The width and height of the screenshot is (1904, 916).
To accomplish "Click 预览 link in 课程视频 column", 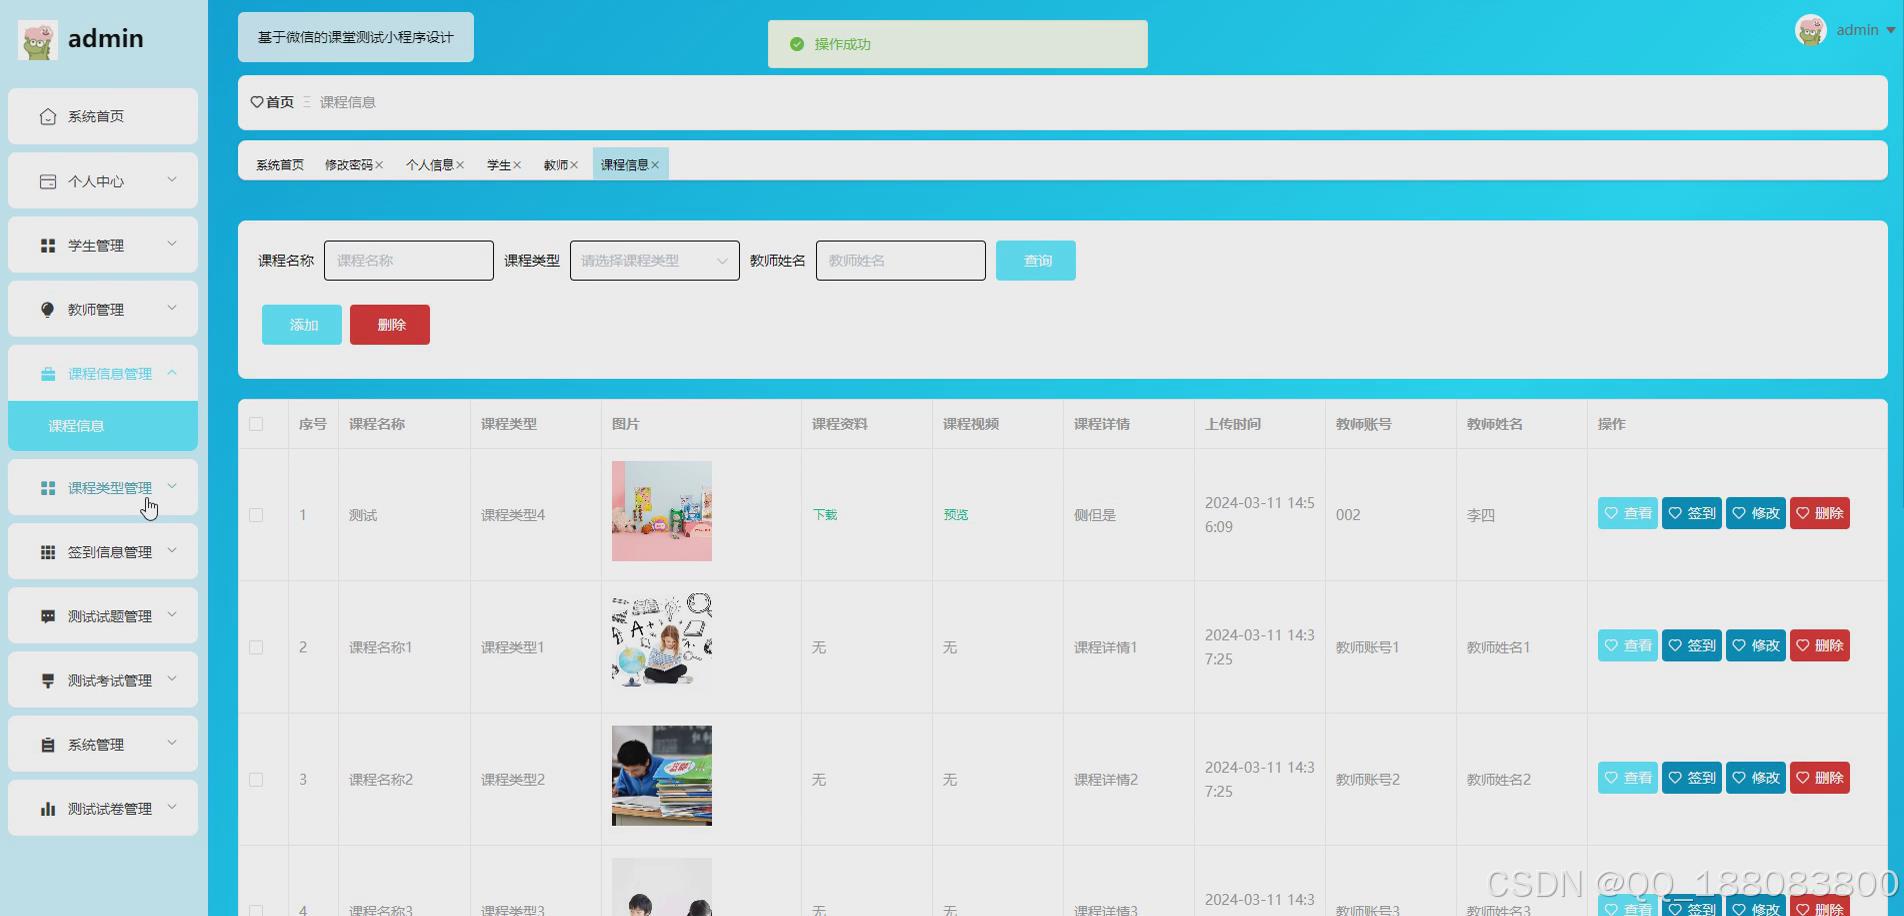I will pyautogui.click(x=956, y=515).
